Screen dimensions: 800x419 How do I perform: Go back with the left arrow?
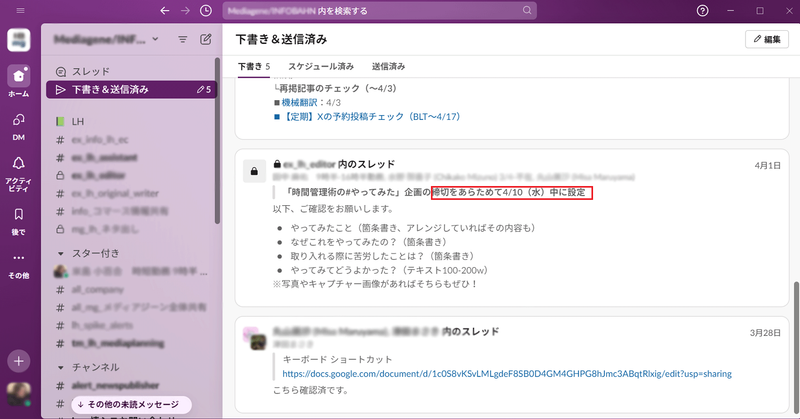164,11
